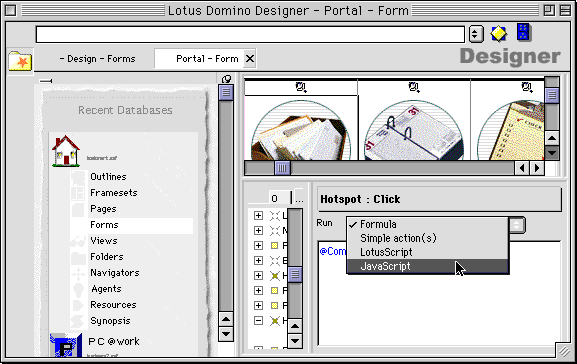
Task: Select the objects tab labeled 0
Action: tap(275, 198)
